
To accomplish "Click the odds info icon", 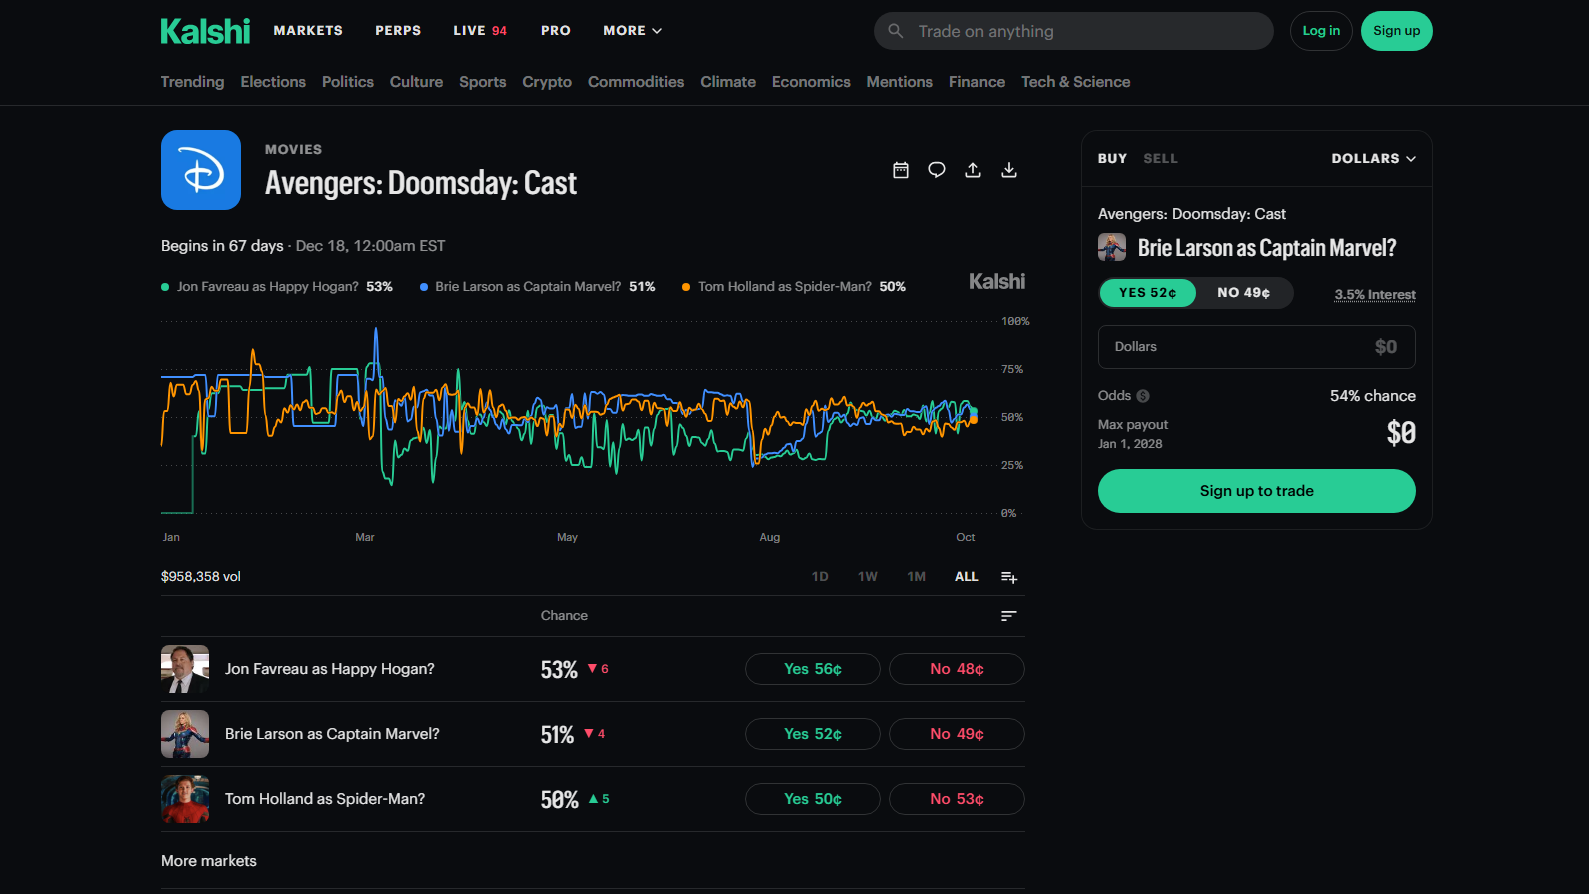I will click(1143, 396).
